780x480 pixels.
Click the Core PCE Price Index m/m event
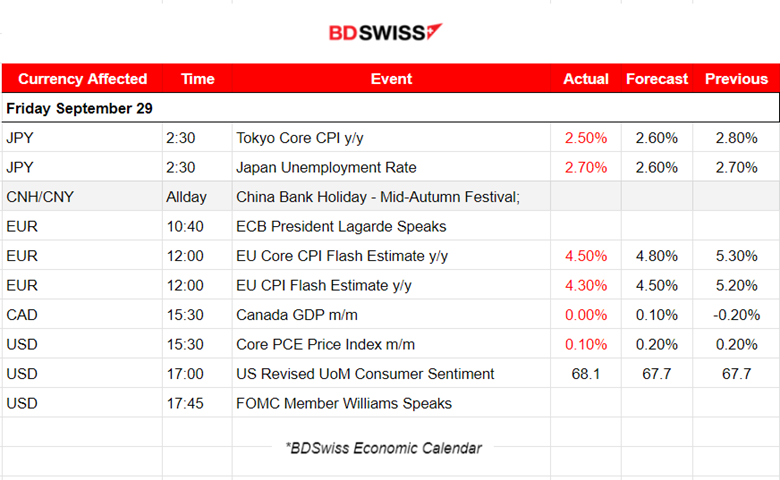(x=325, y=344)
